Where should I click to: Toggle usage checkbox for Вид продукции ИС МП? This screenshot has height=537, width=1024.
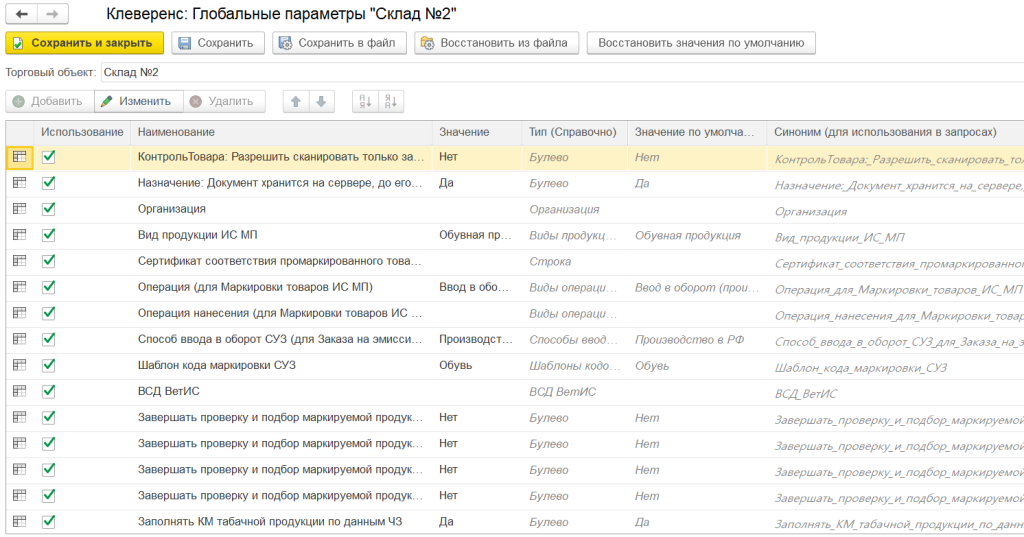48,235
